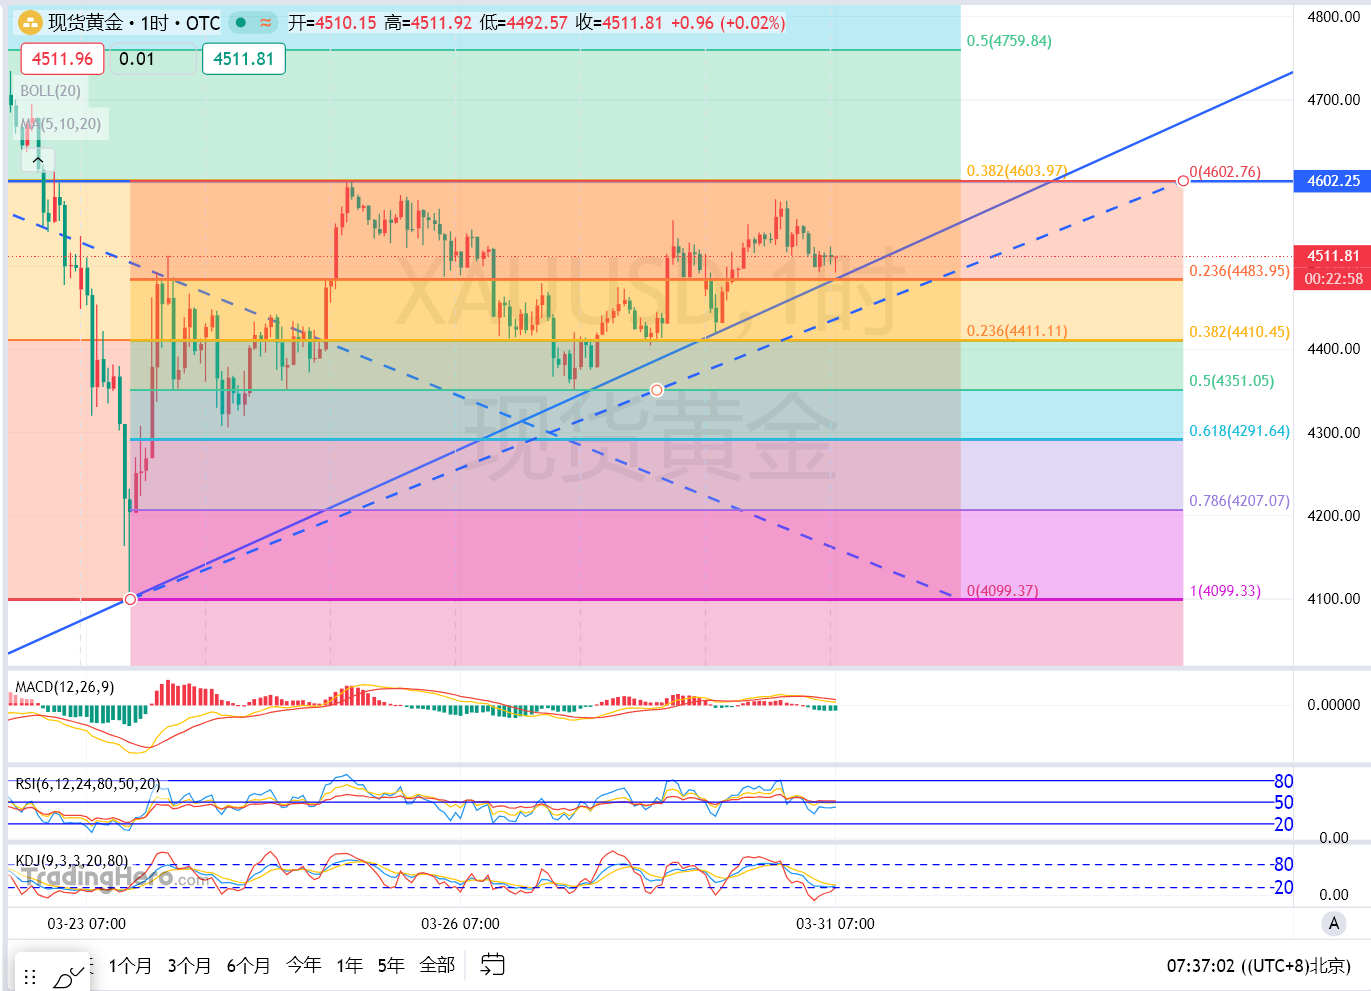Click the 低=4492.57 low value
Image resolution: width=1371 pixels, height=991 pixels.
click(x=524, y=22)
